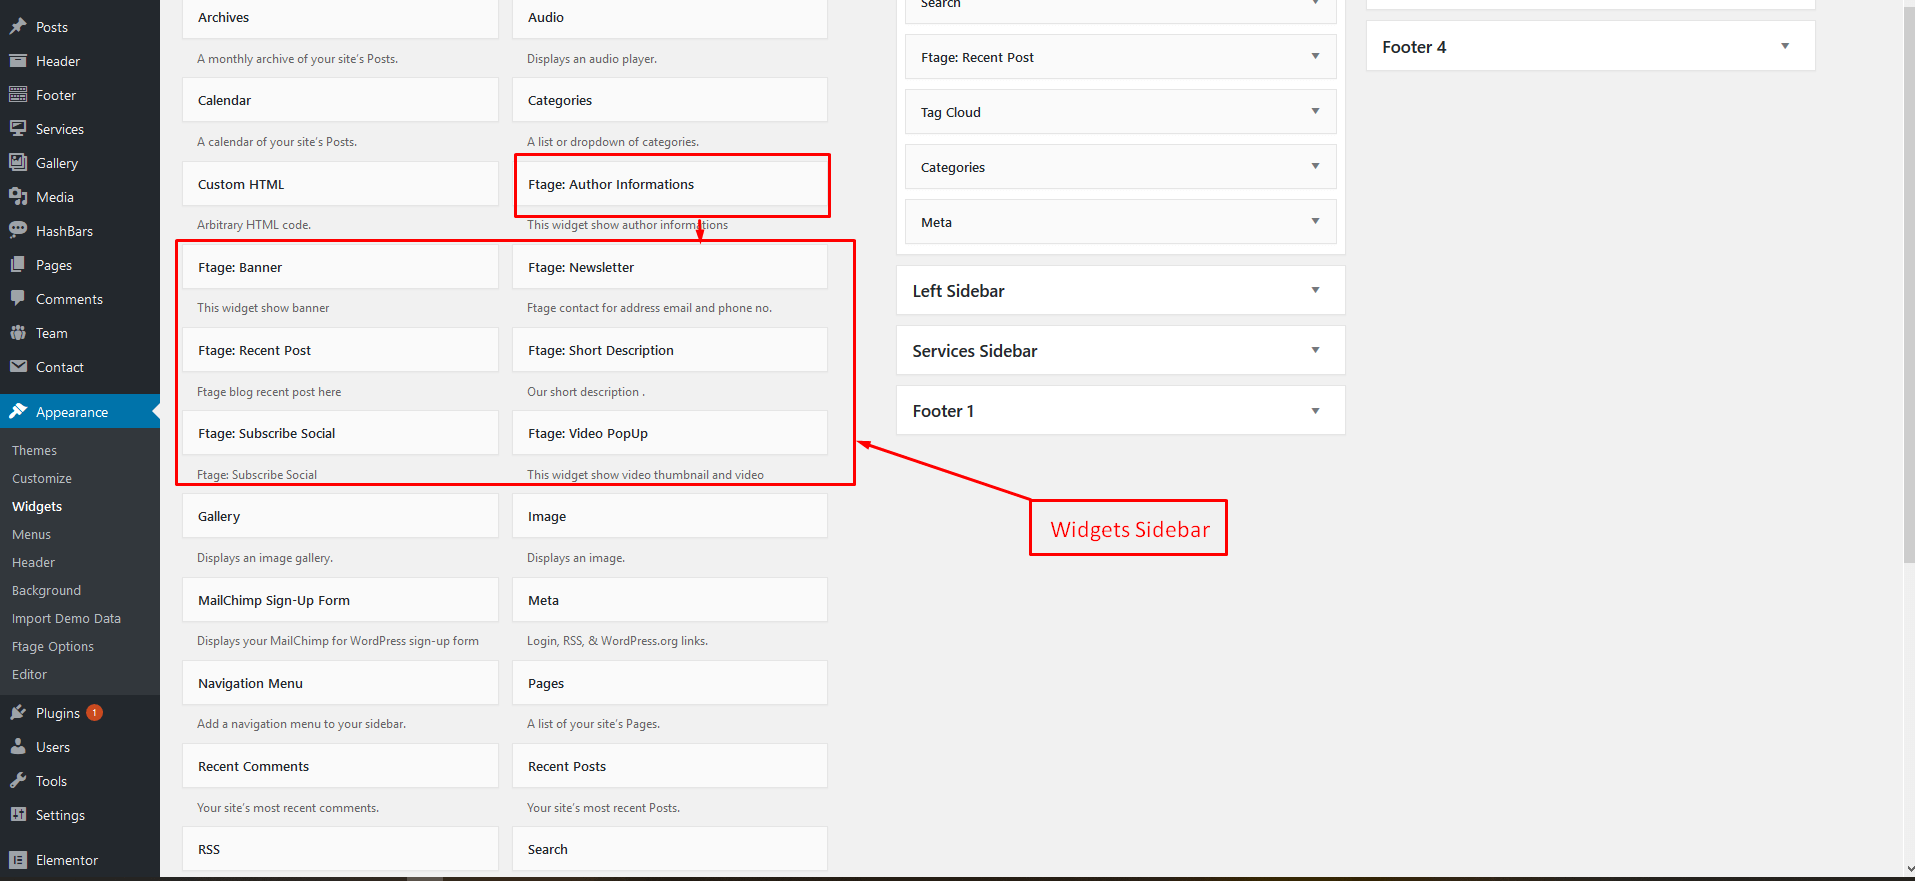This screenshot has height=881, width=1915.
Task: Select the Gallery available widget
Action: [340, 516]
